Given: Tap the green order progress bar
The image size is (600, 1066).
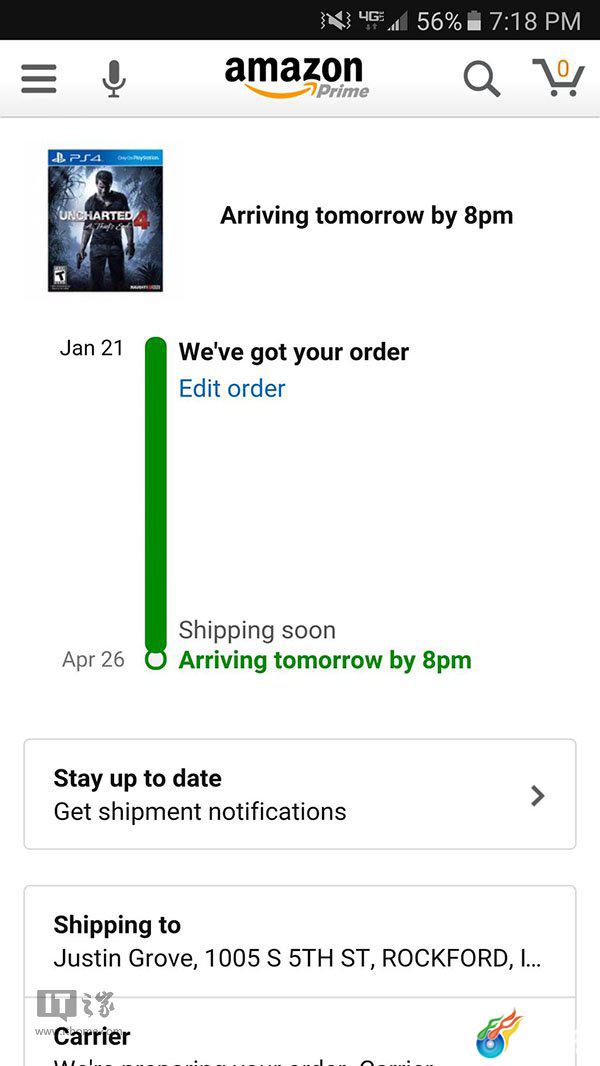Looking at the screenshot, I should pos(156,494).
